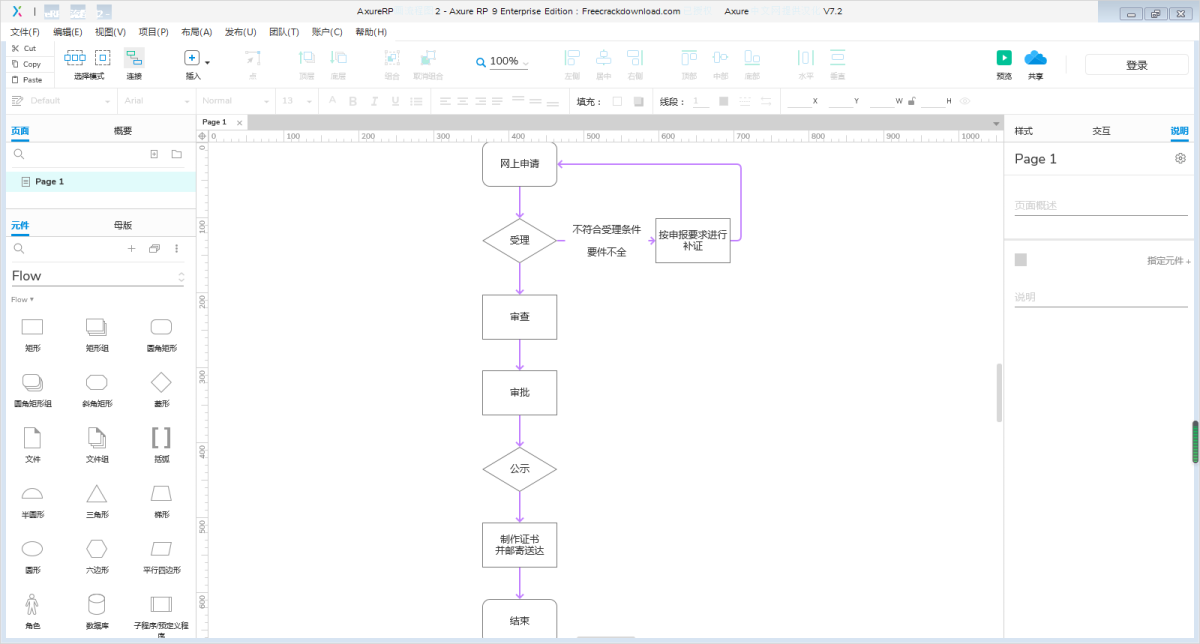1200x644 pixels.
Task: Click the add page icon in pages panel
Action: (x=154, y=154)
